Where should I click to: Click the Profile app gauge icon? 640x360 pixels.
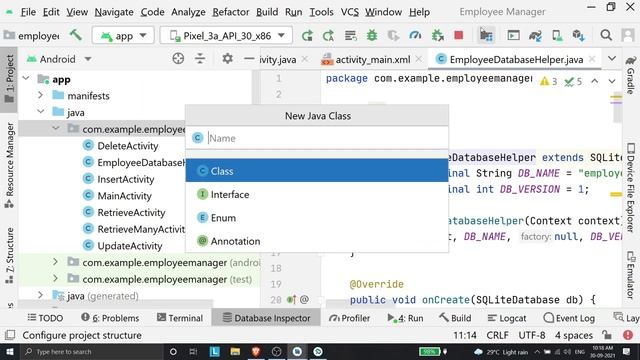pos(415,36)
